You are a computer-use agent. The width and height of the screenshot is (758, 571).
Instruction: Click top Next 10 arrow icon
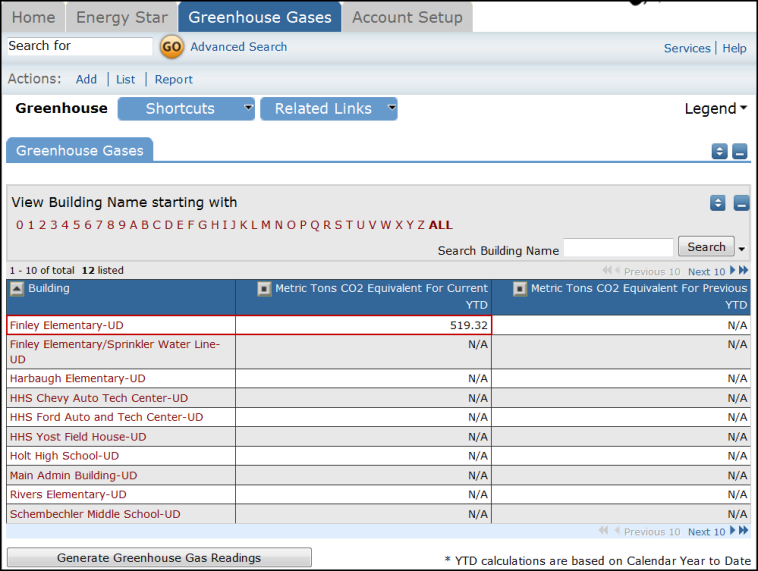[x=732, y=270]
